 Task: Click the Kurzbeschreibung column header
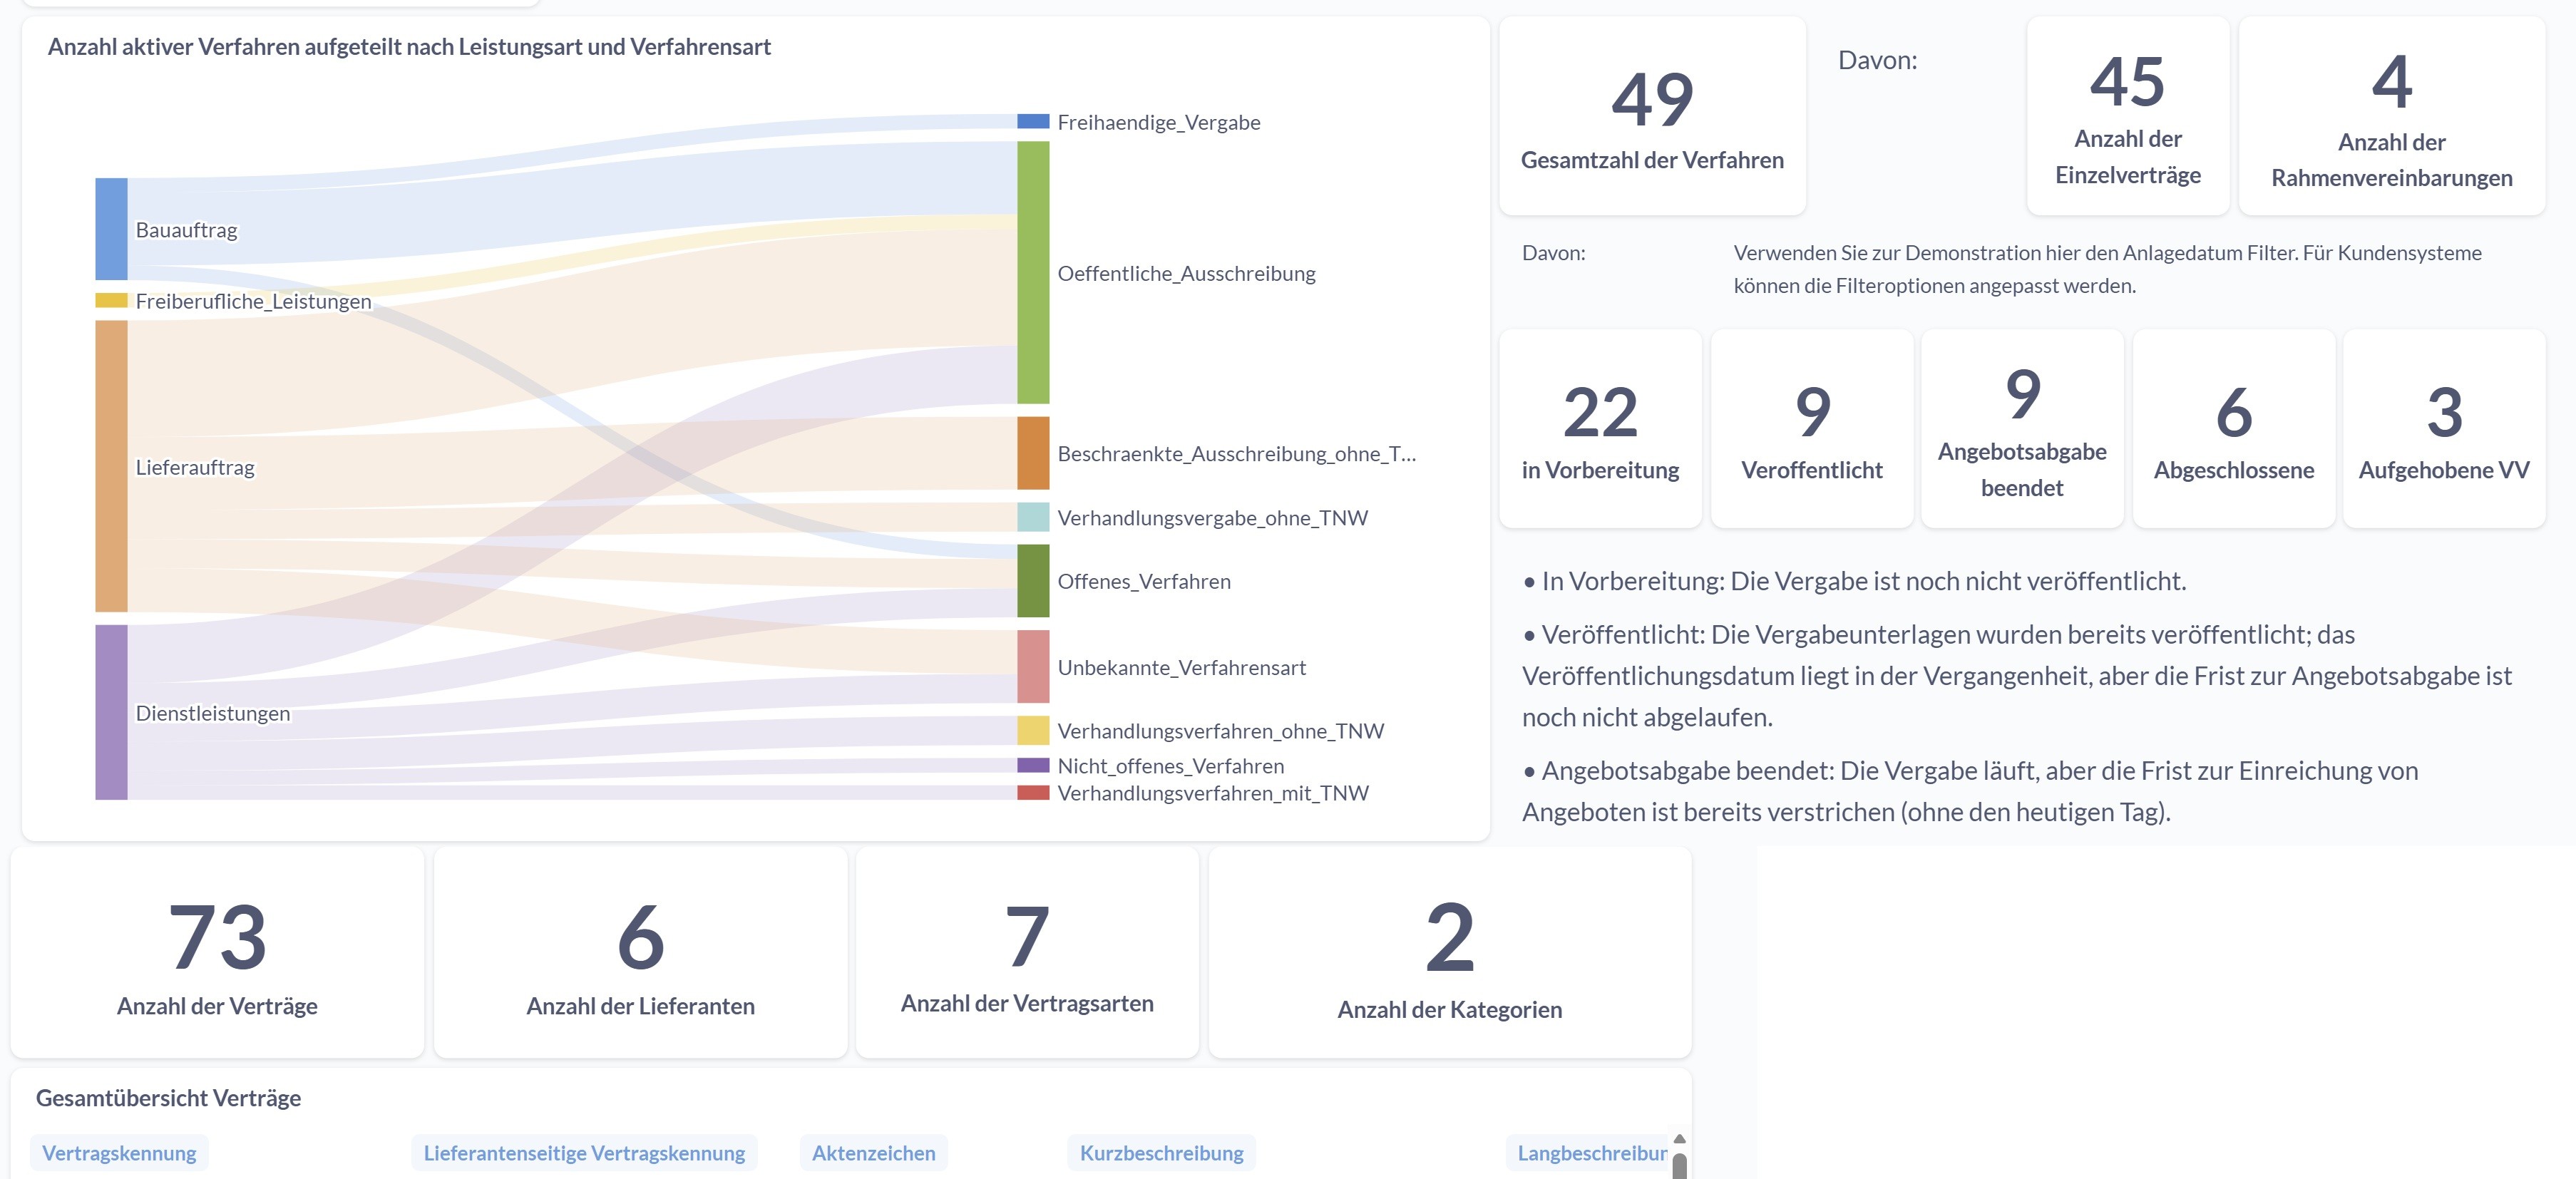[x=1161, y=1153]
